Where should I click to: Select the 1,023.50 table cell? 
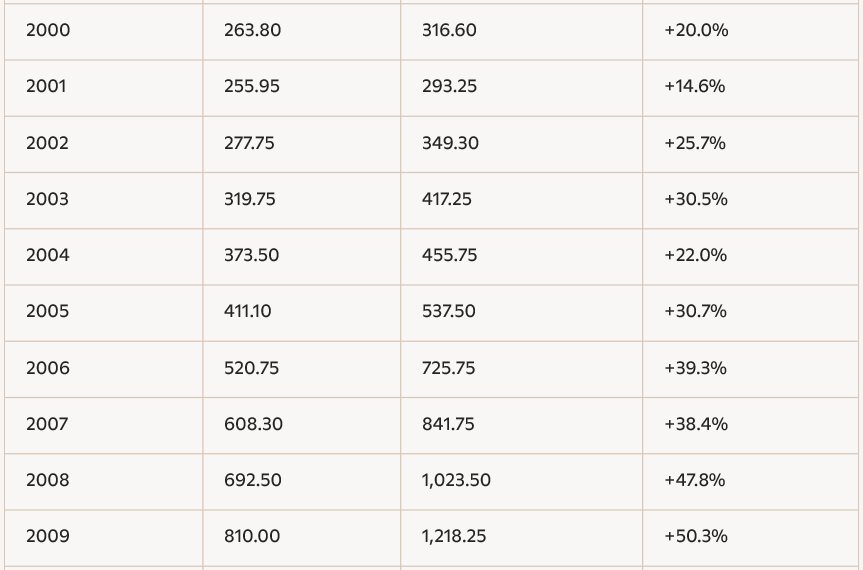coord(456,480)
